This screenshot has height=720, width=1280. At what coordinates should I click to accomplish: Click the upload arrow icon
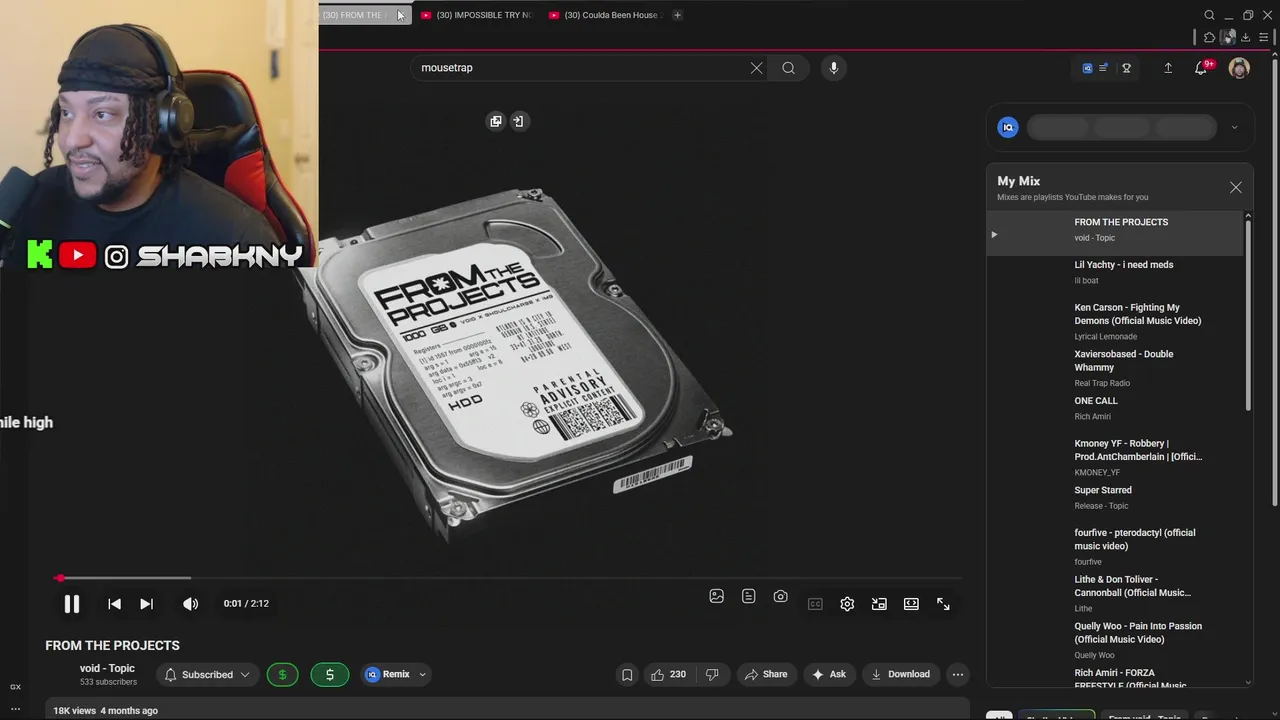(x=1168, y=68)
